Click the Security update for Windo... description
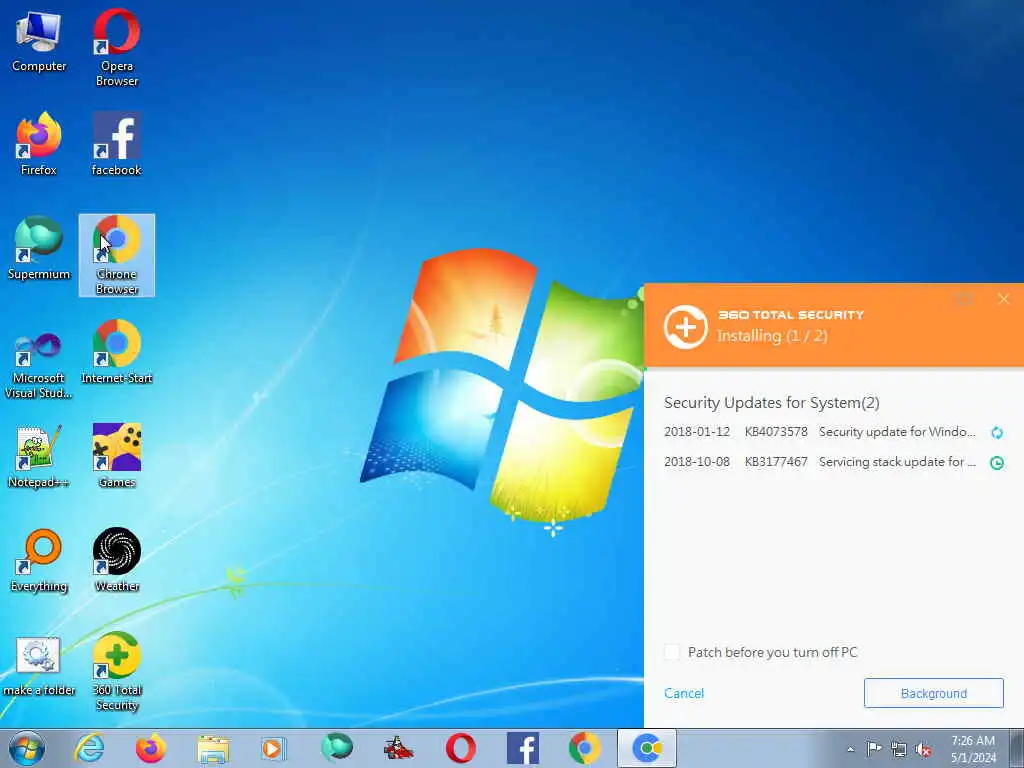1024x768 pixels. (x=897, y=432)
